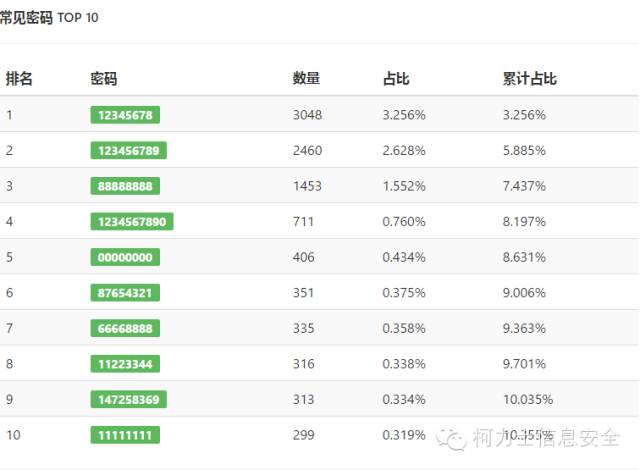Select the 1234567890 password badge
Viewport: 640px width, 470px height.
pos(132,222)
